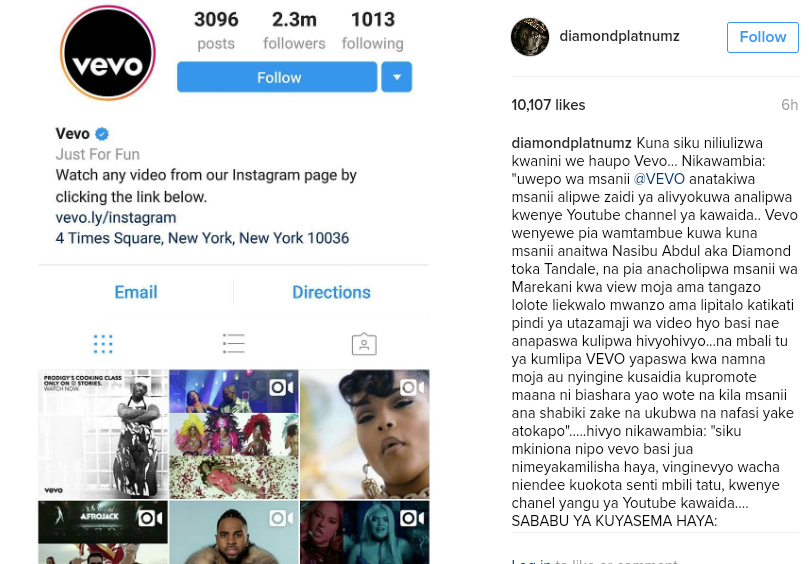Open diamondplatnumz profile avatar
Image resolution: width=809 pixels, height=564 pixels.
[530, 37]
